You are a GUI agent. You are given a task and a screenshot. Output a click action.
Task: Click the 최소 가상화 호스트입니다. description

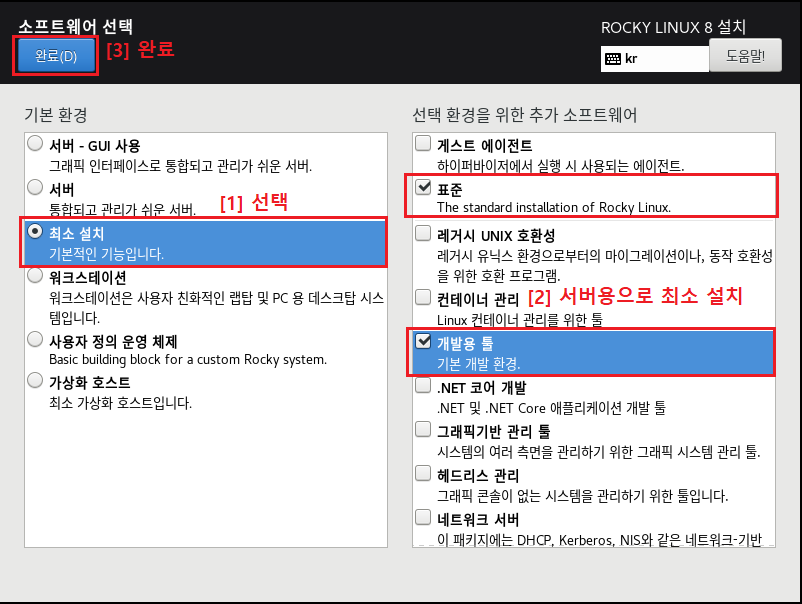pos(121,404)
